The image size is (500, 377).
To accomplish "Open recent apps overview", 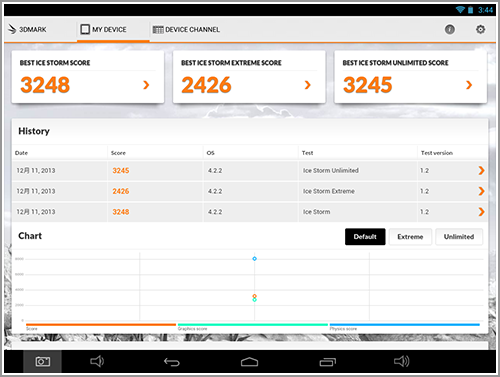I will click(328, 362).
